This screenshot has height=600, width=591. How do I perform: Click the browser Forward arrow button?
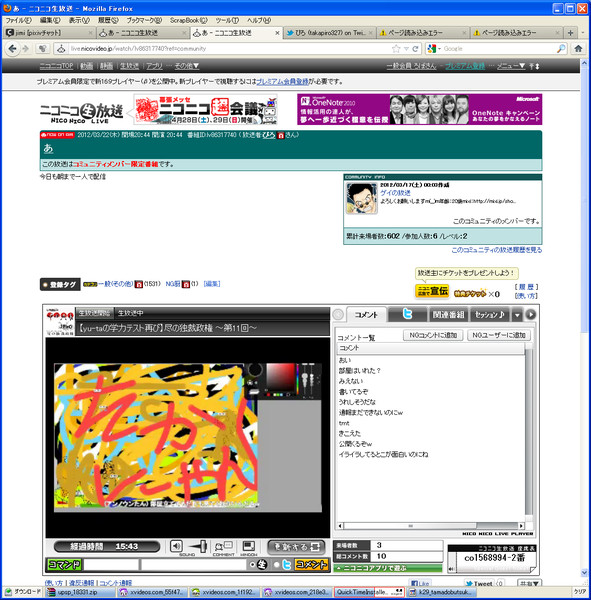26,49
